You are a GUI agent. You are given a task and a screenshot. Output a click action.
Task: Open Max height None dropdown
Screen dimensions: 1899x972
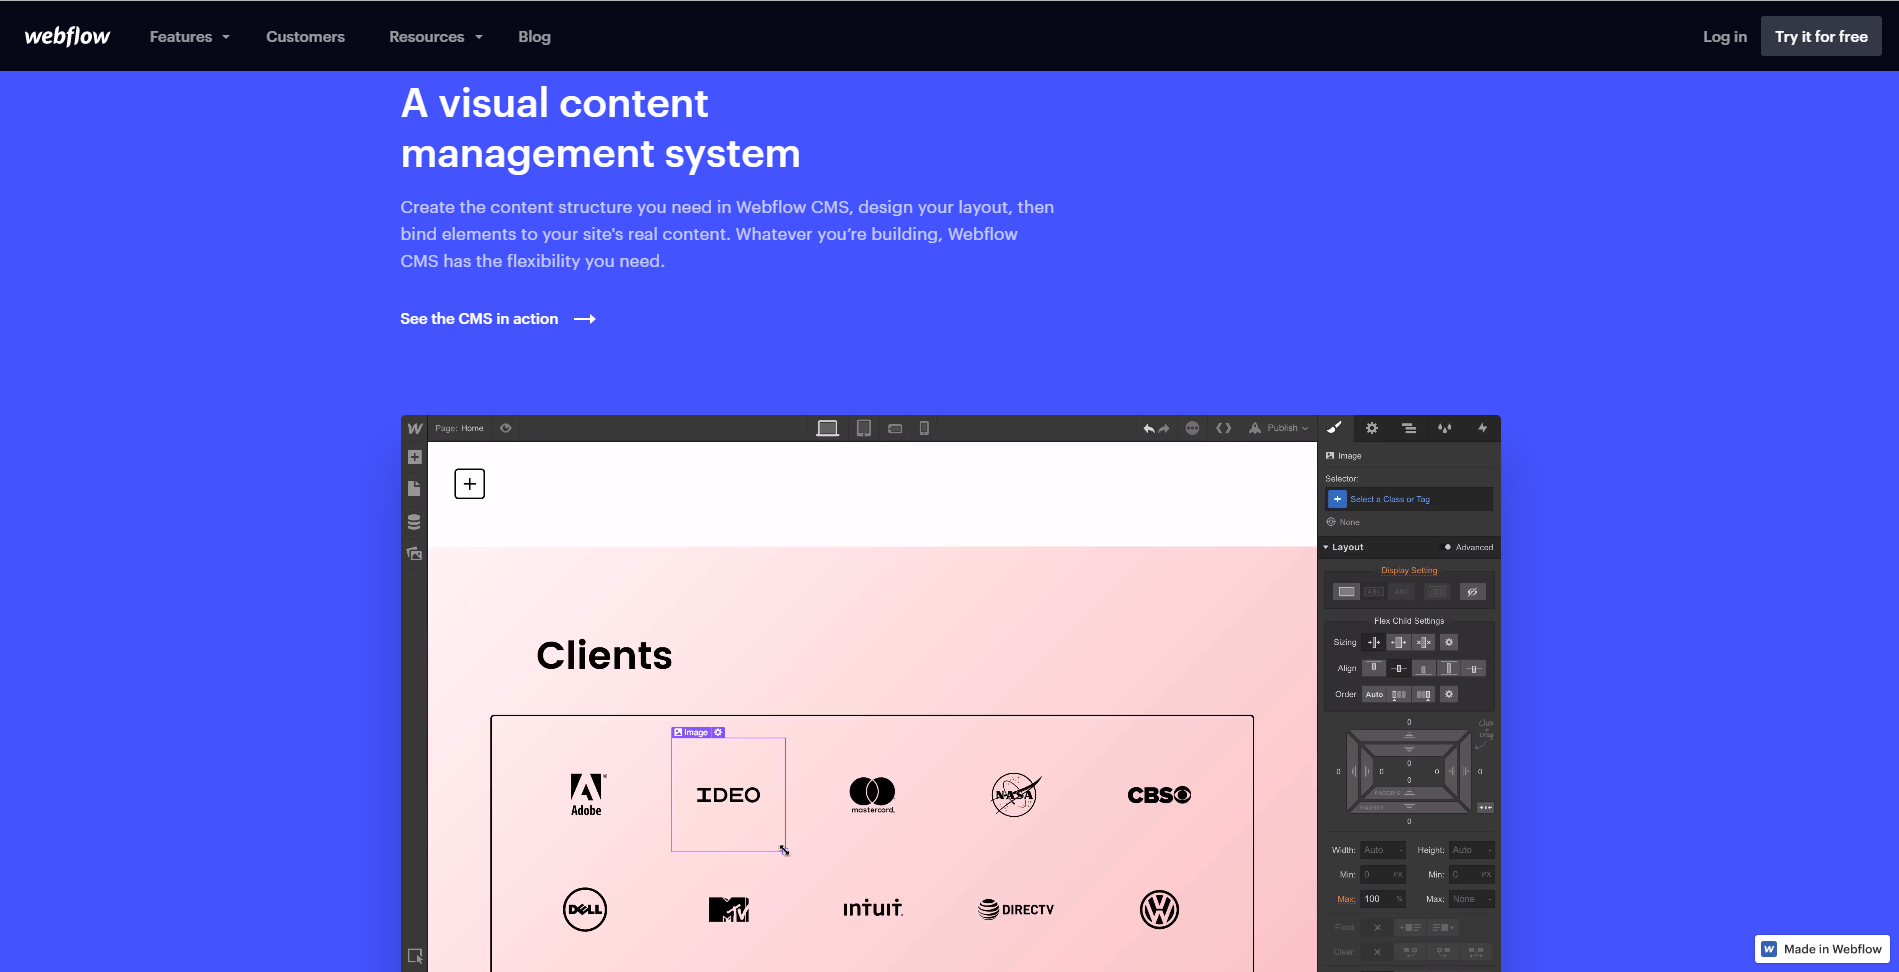[x=1471, y=899]
